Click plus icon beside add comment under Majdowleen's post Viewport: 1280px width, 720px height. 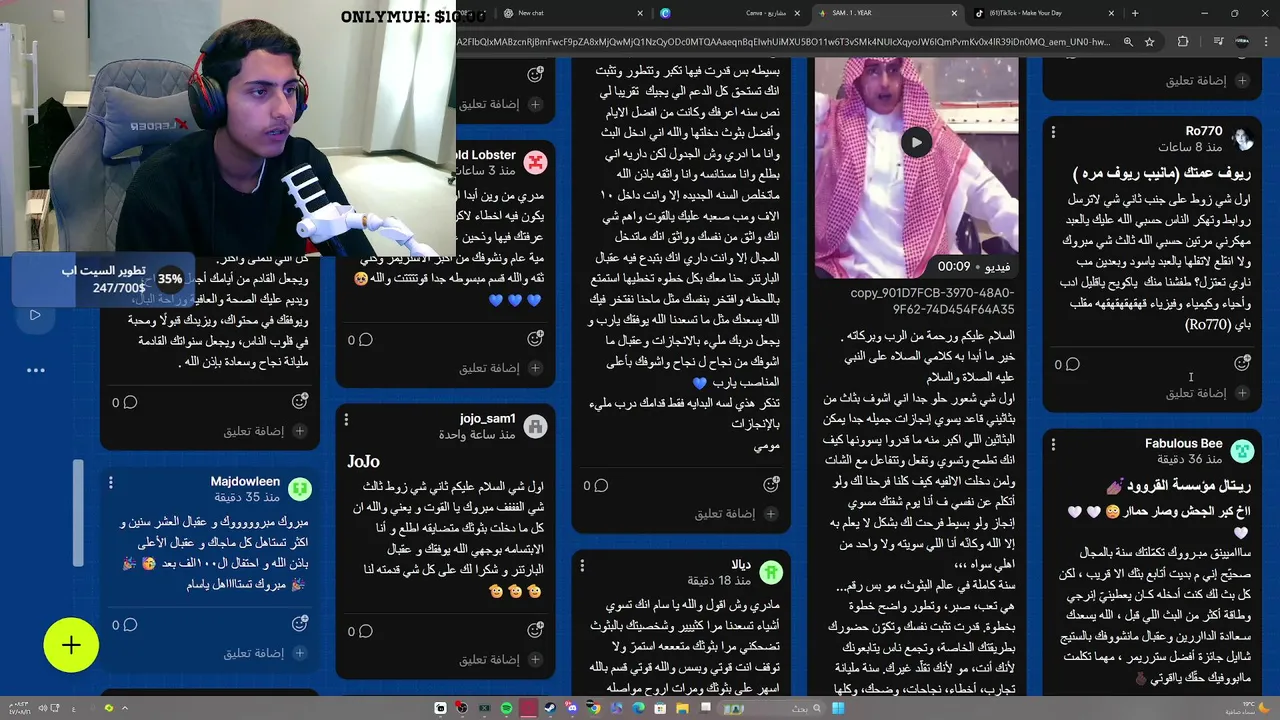(x=299, y=653)
